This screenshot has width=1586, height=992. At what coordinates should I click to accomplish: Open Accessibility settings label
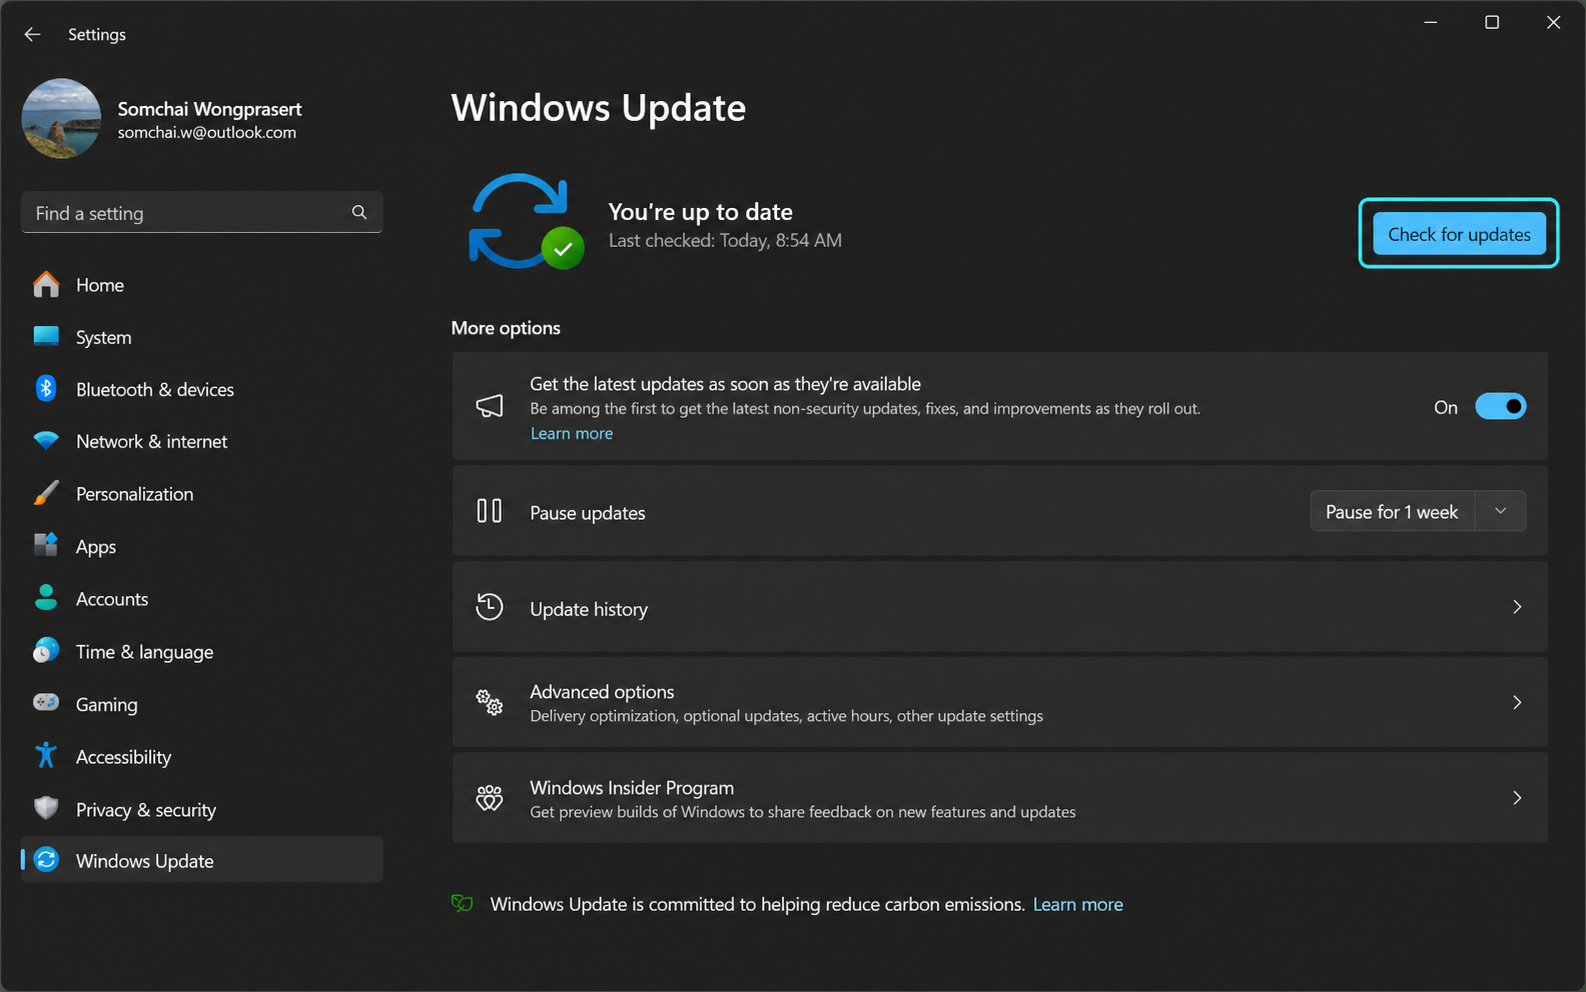tap(124, 757)
